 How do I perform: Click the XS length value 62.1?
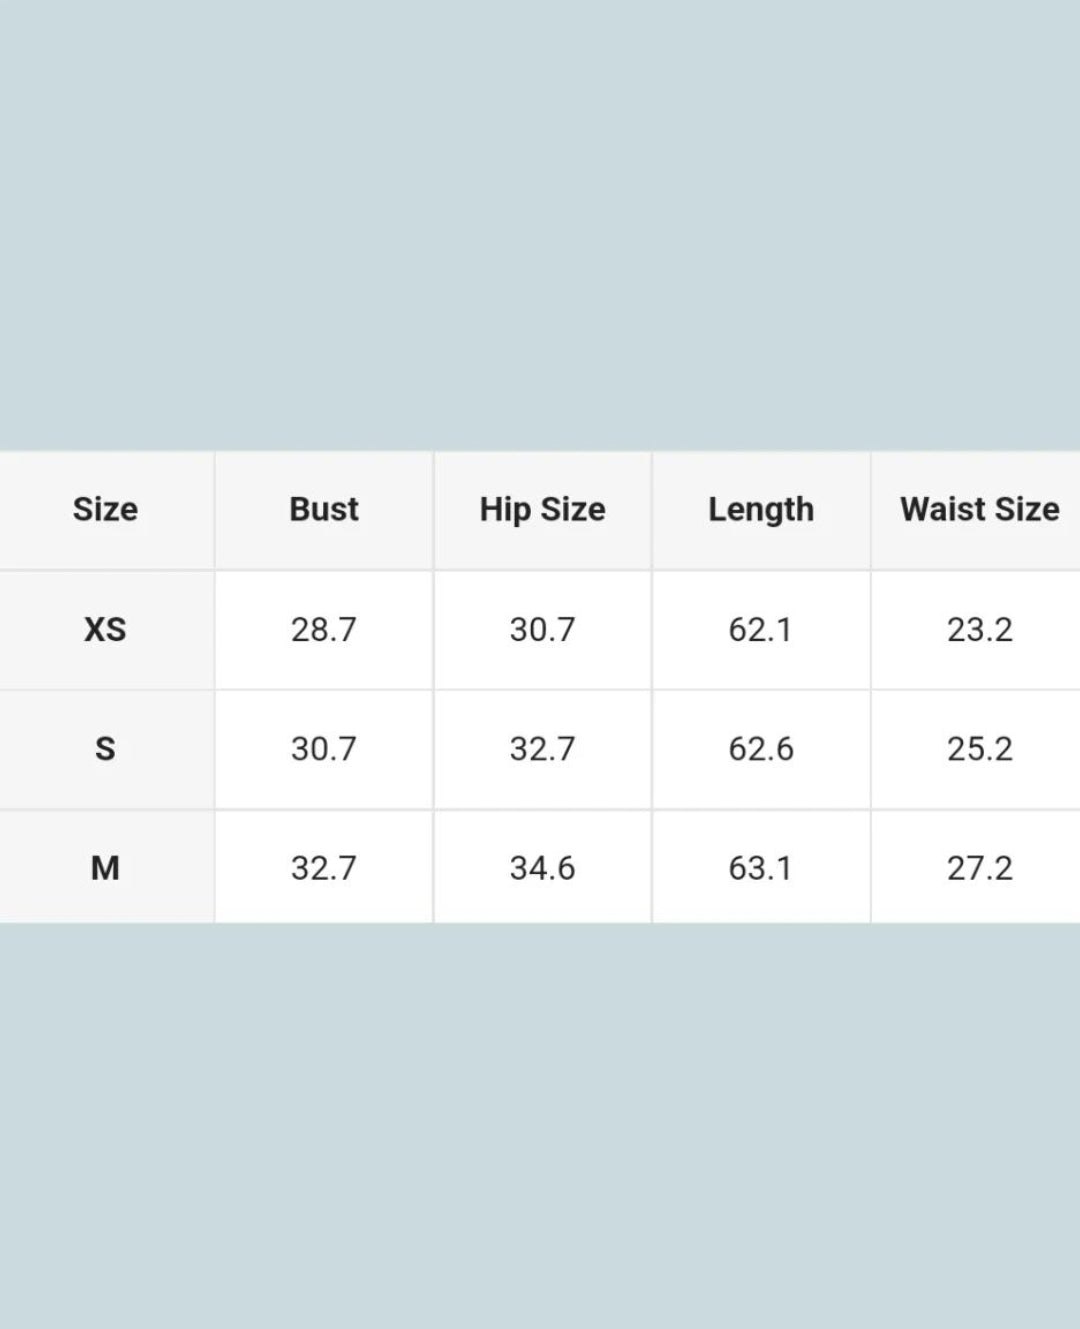[761, 629]
